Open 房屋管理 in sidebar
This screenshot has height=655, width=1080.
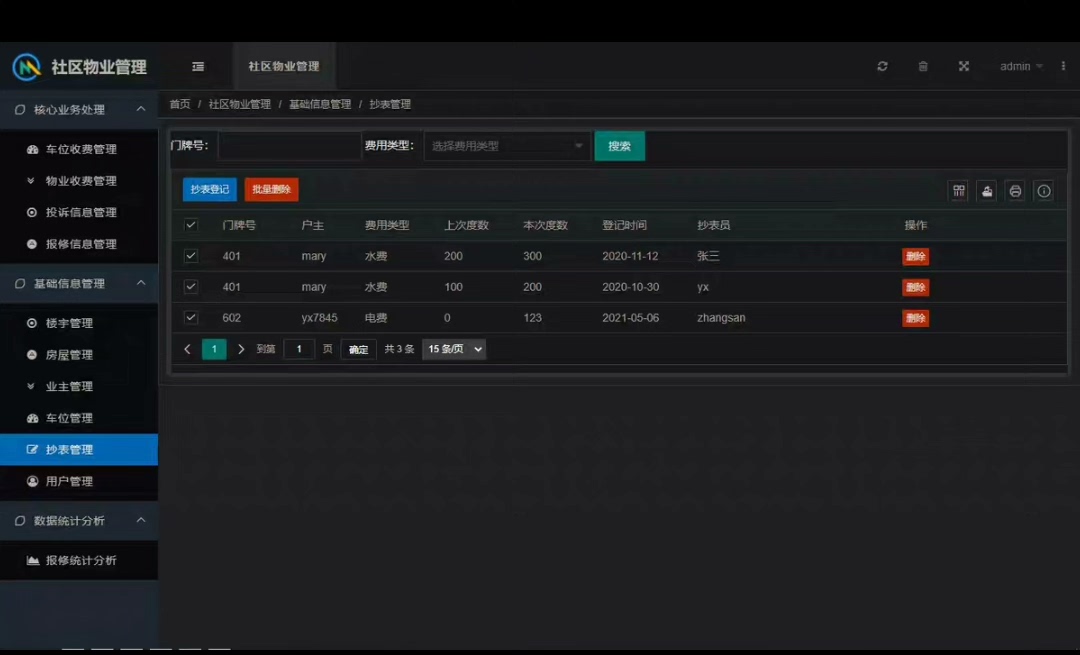[79, 355]
